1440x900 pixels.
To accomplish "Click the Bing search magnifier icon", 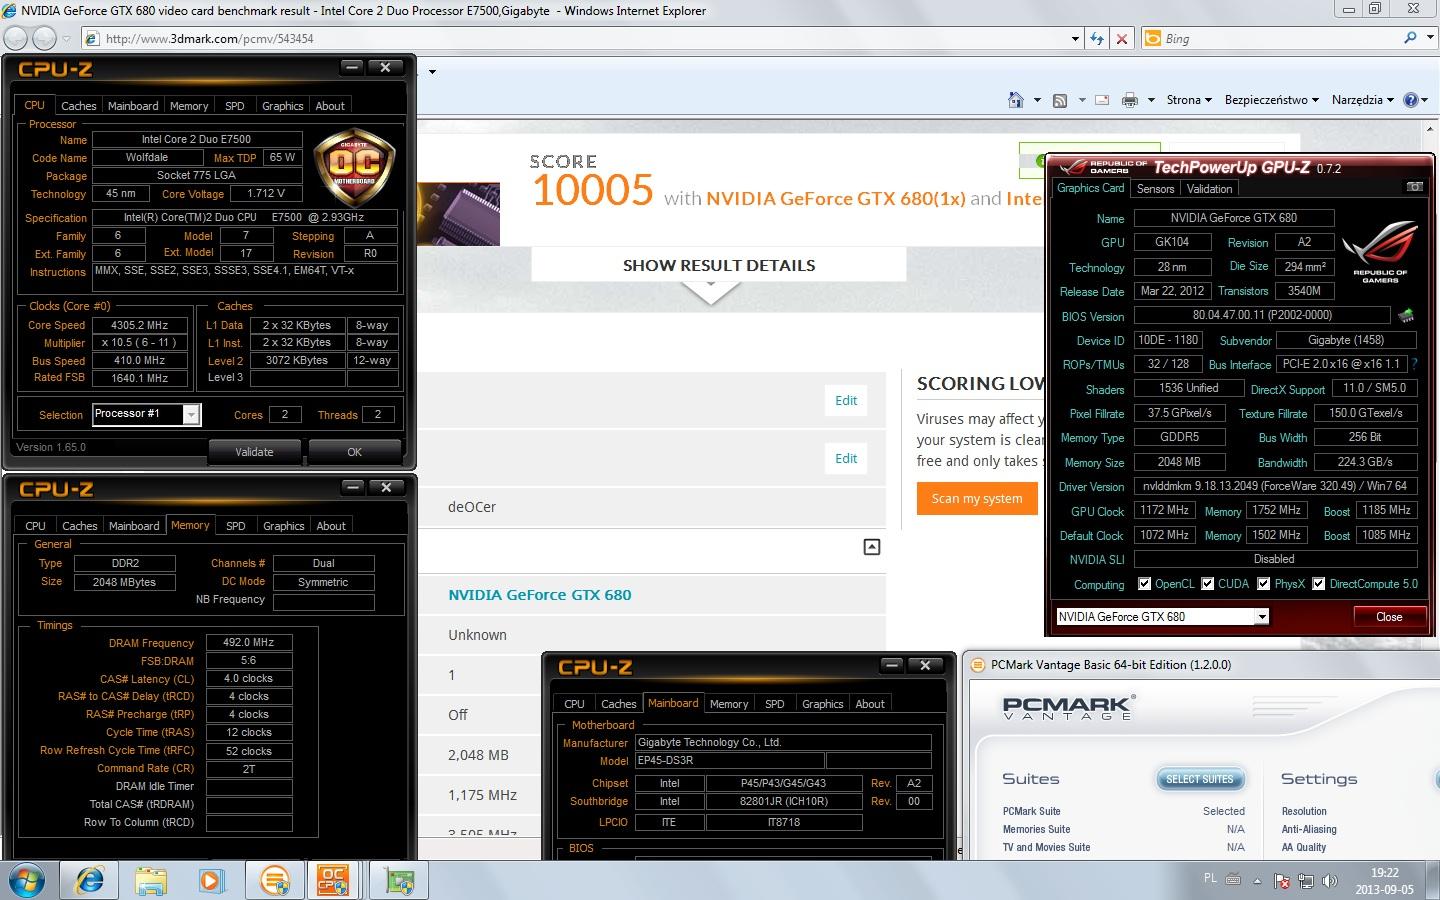I will coord(1410,38).
